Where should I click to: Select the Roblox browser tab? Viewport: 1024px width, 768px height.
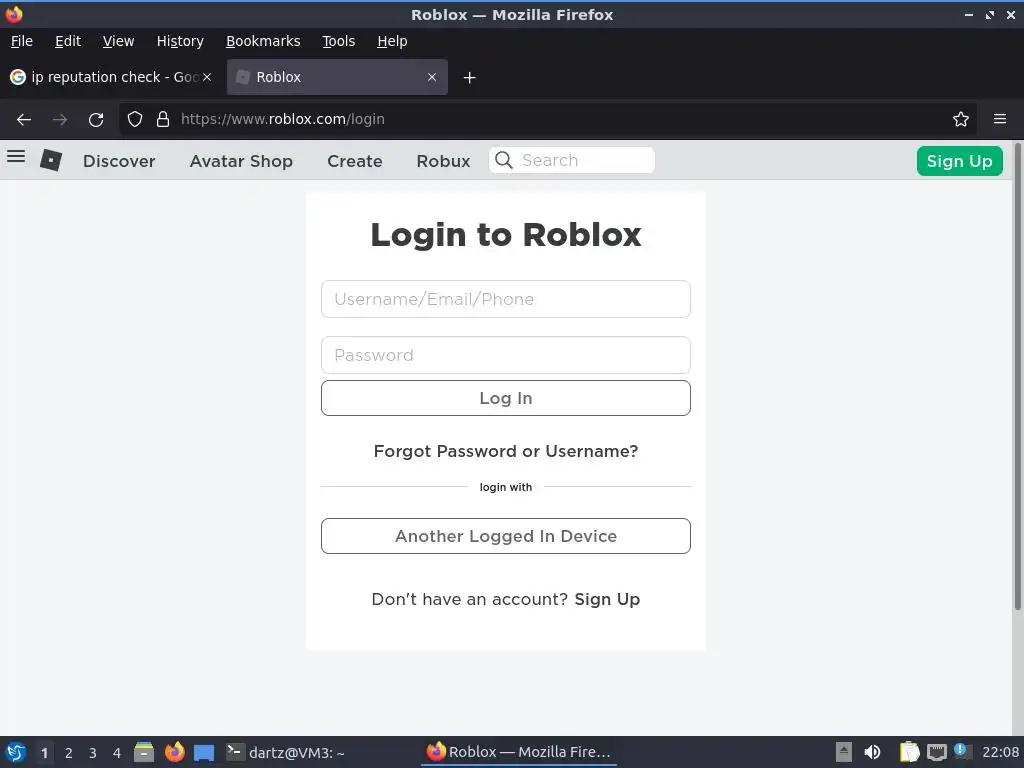coord(337,77)
